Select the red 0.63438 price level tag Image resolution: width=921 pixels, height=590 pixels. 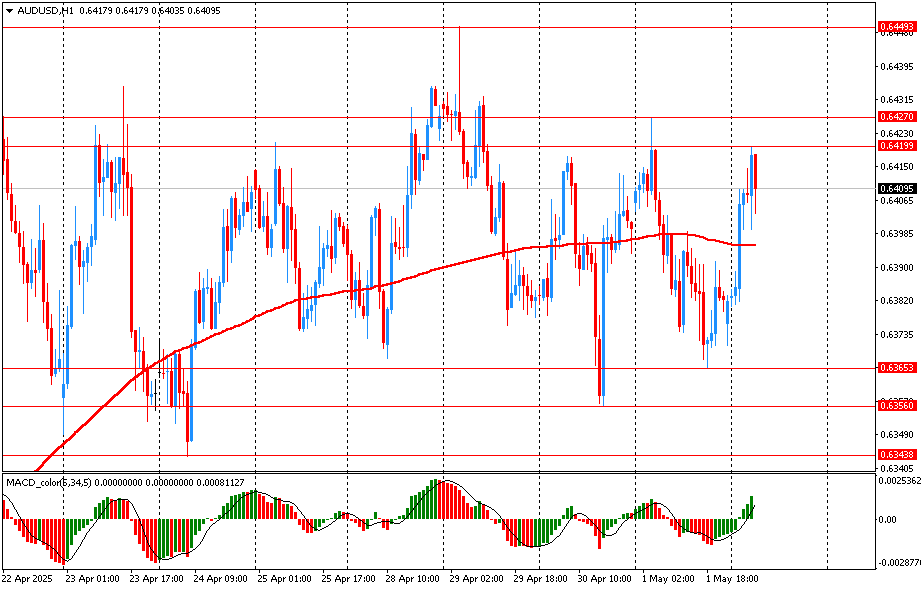click(896, 455)
